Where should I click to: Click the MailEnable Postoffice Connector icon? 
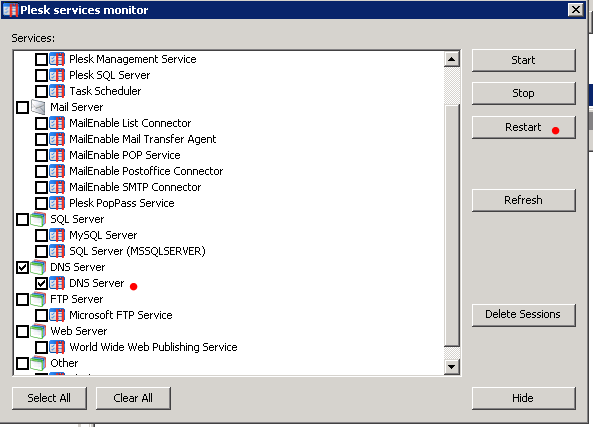(x=57, y=171)
